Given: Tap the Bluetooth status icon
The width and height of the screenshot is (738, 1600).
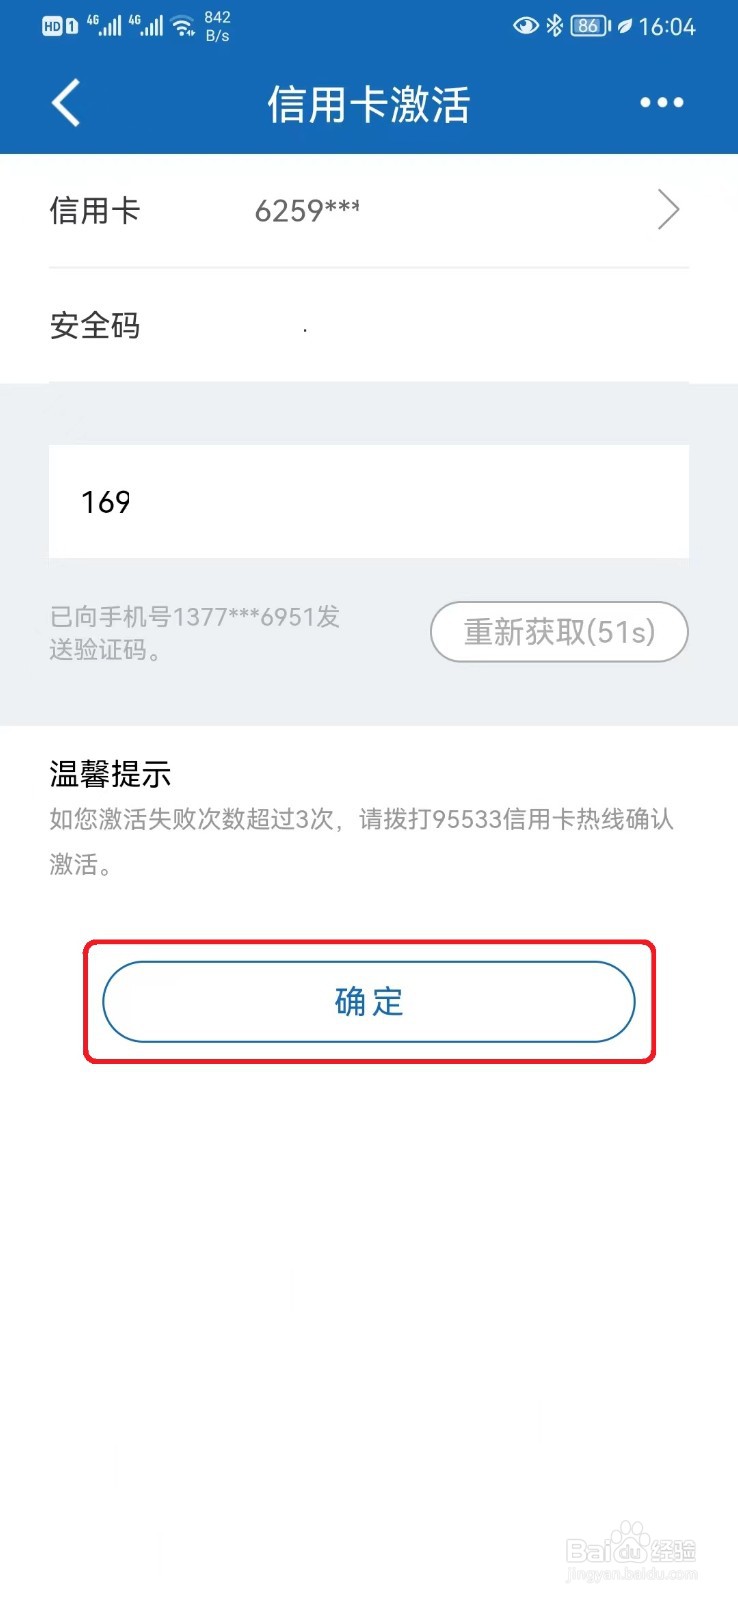Looking at the screenshot, I should 554,26.
